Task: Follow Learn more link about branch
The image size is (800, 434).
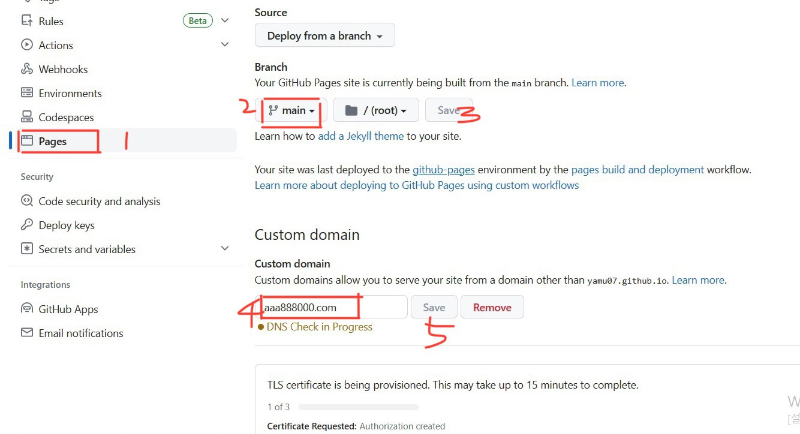Action: point(597,83)
